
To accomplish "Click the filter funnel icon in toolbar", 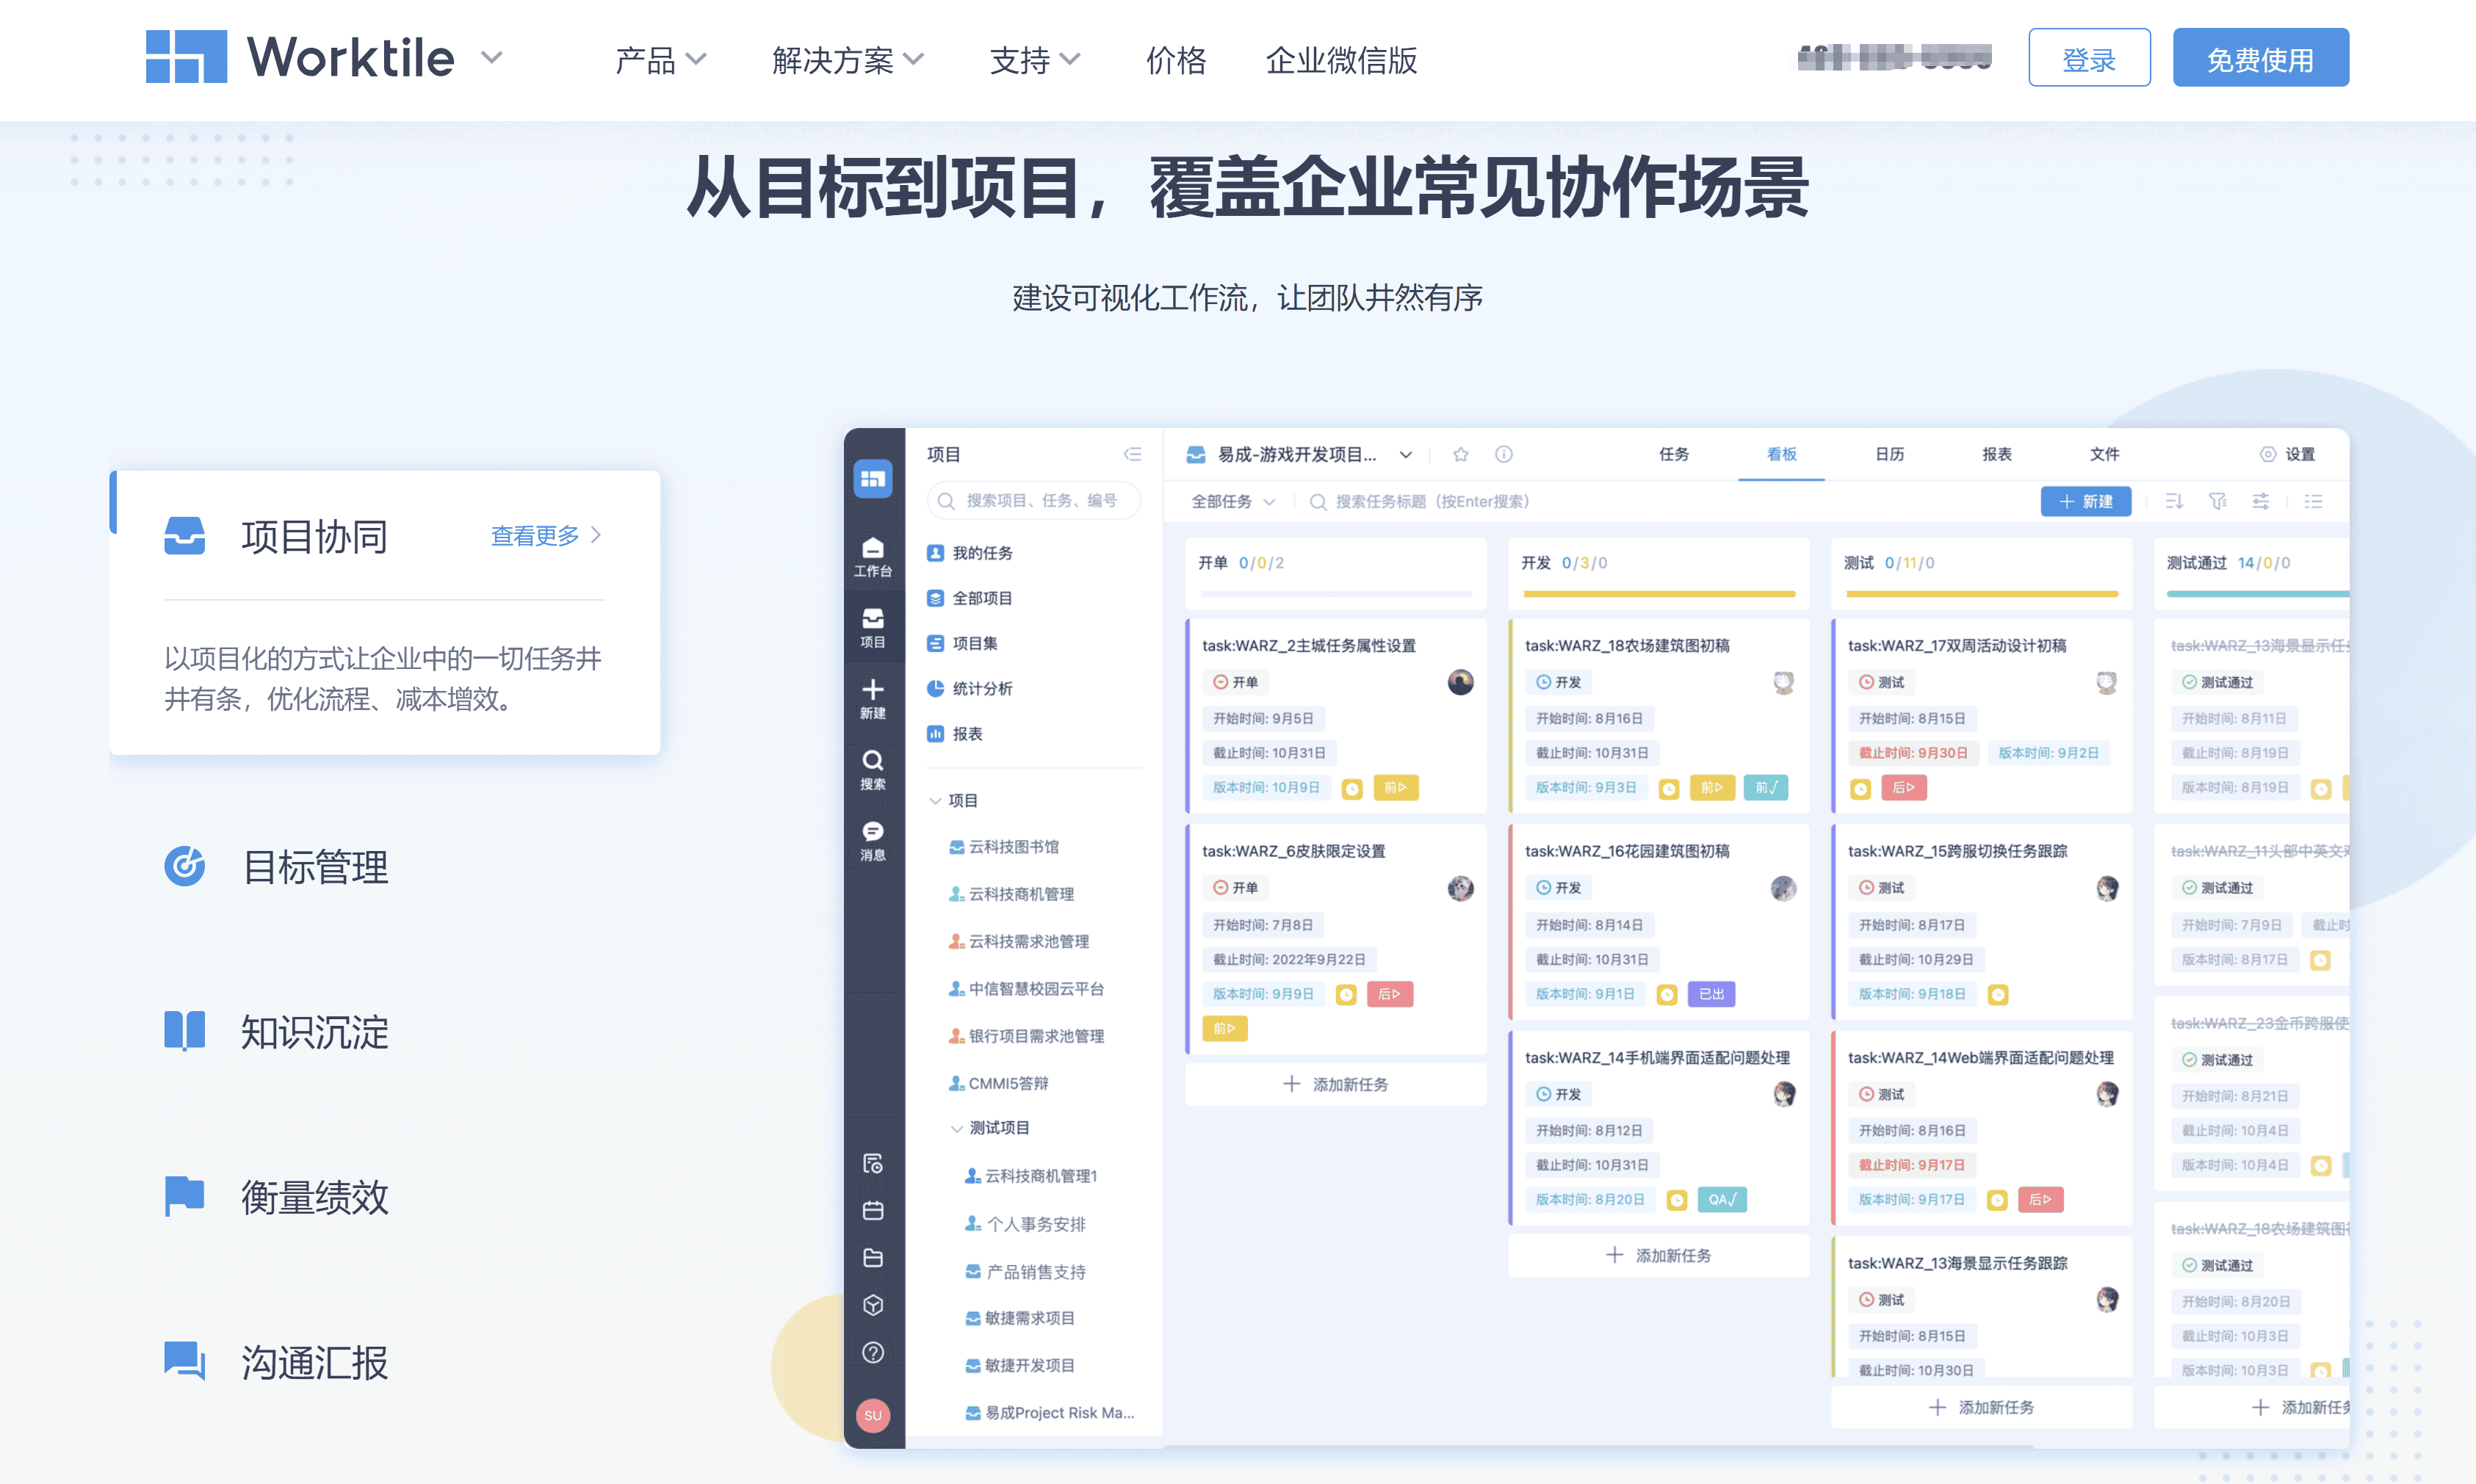I will point(2217,501).
